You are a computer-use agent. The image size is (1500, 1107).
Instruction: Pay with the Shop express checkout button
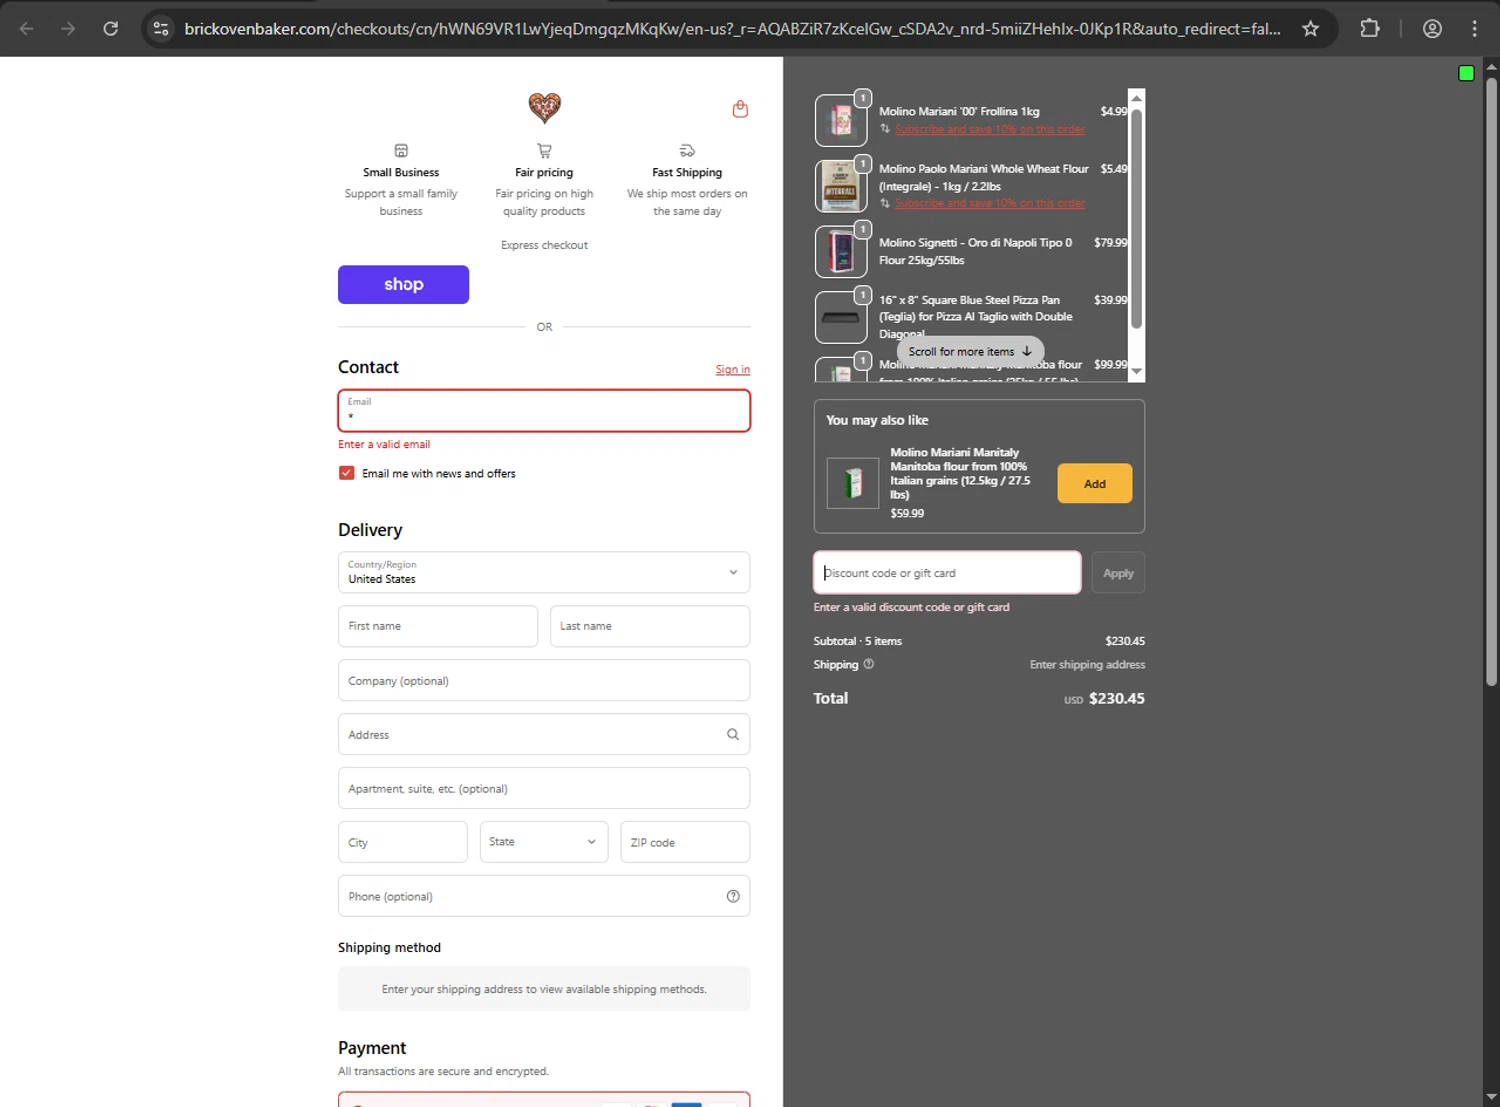[403, 284]
